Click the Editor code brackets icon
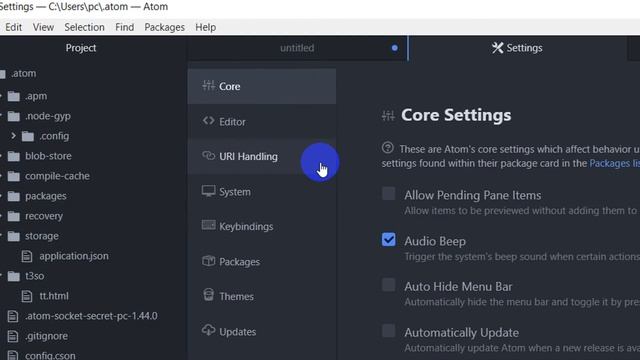 point(208,121)
